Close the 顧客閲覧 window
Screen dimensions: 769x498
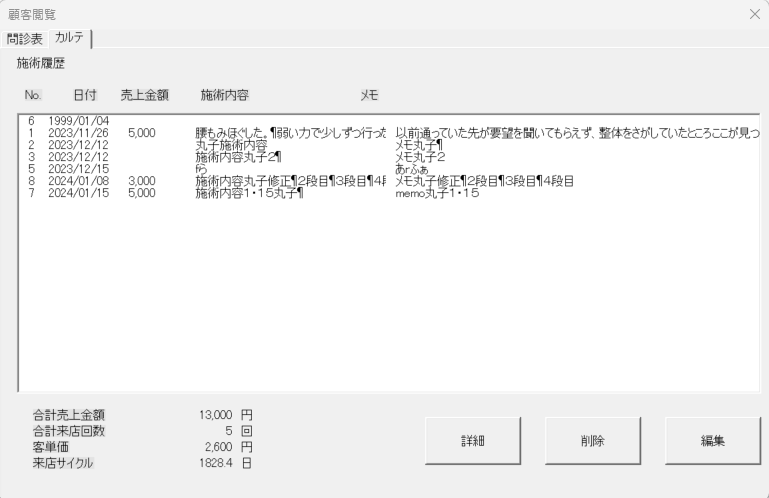[755, 14]
